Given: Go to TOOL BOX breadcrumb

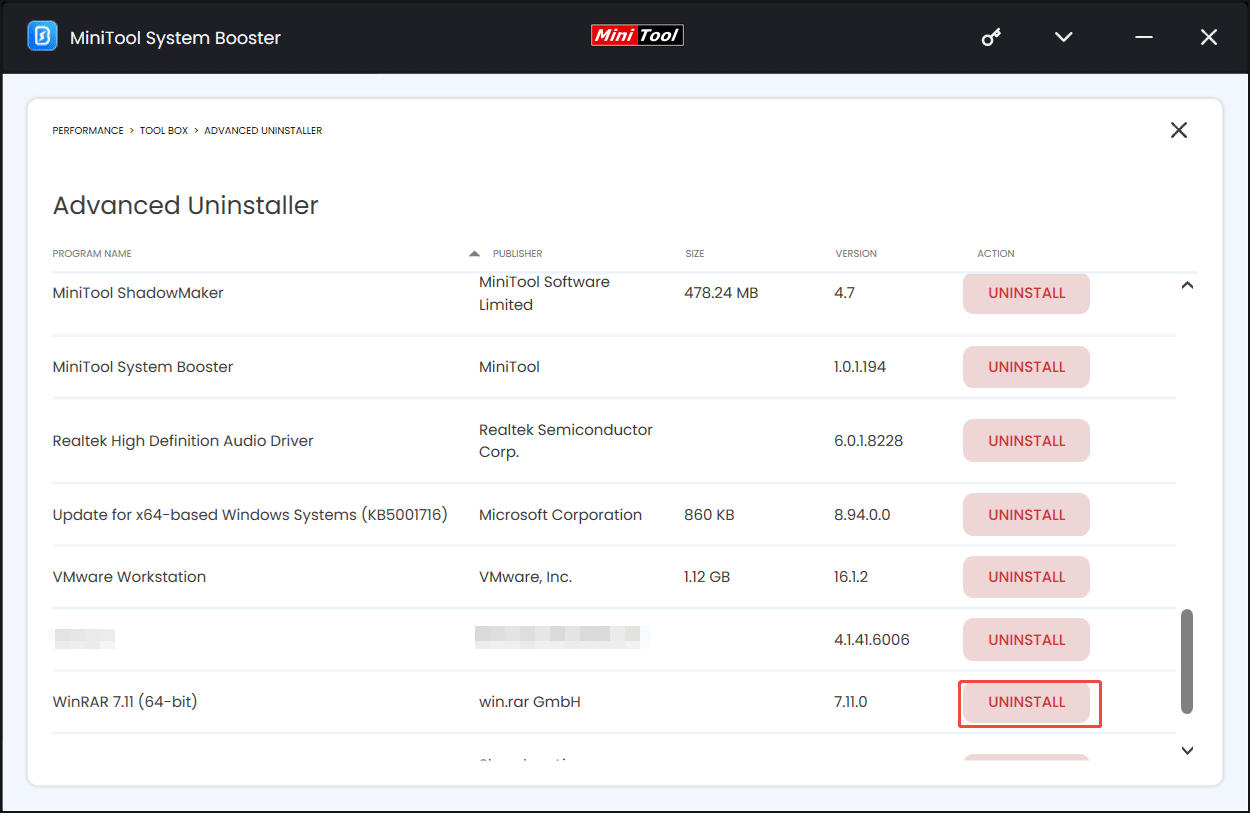Looking at the screenshot, I should pyautogui.click(x=164, y=131).
